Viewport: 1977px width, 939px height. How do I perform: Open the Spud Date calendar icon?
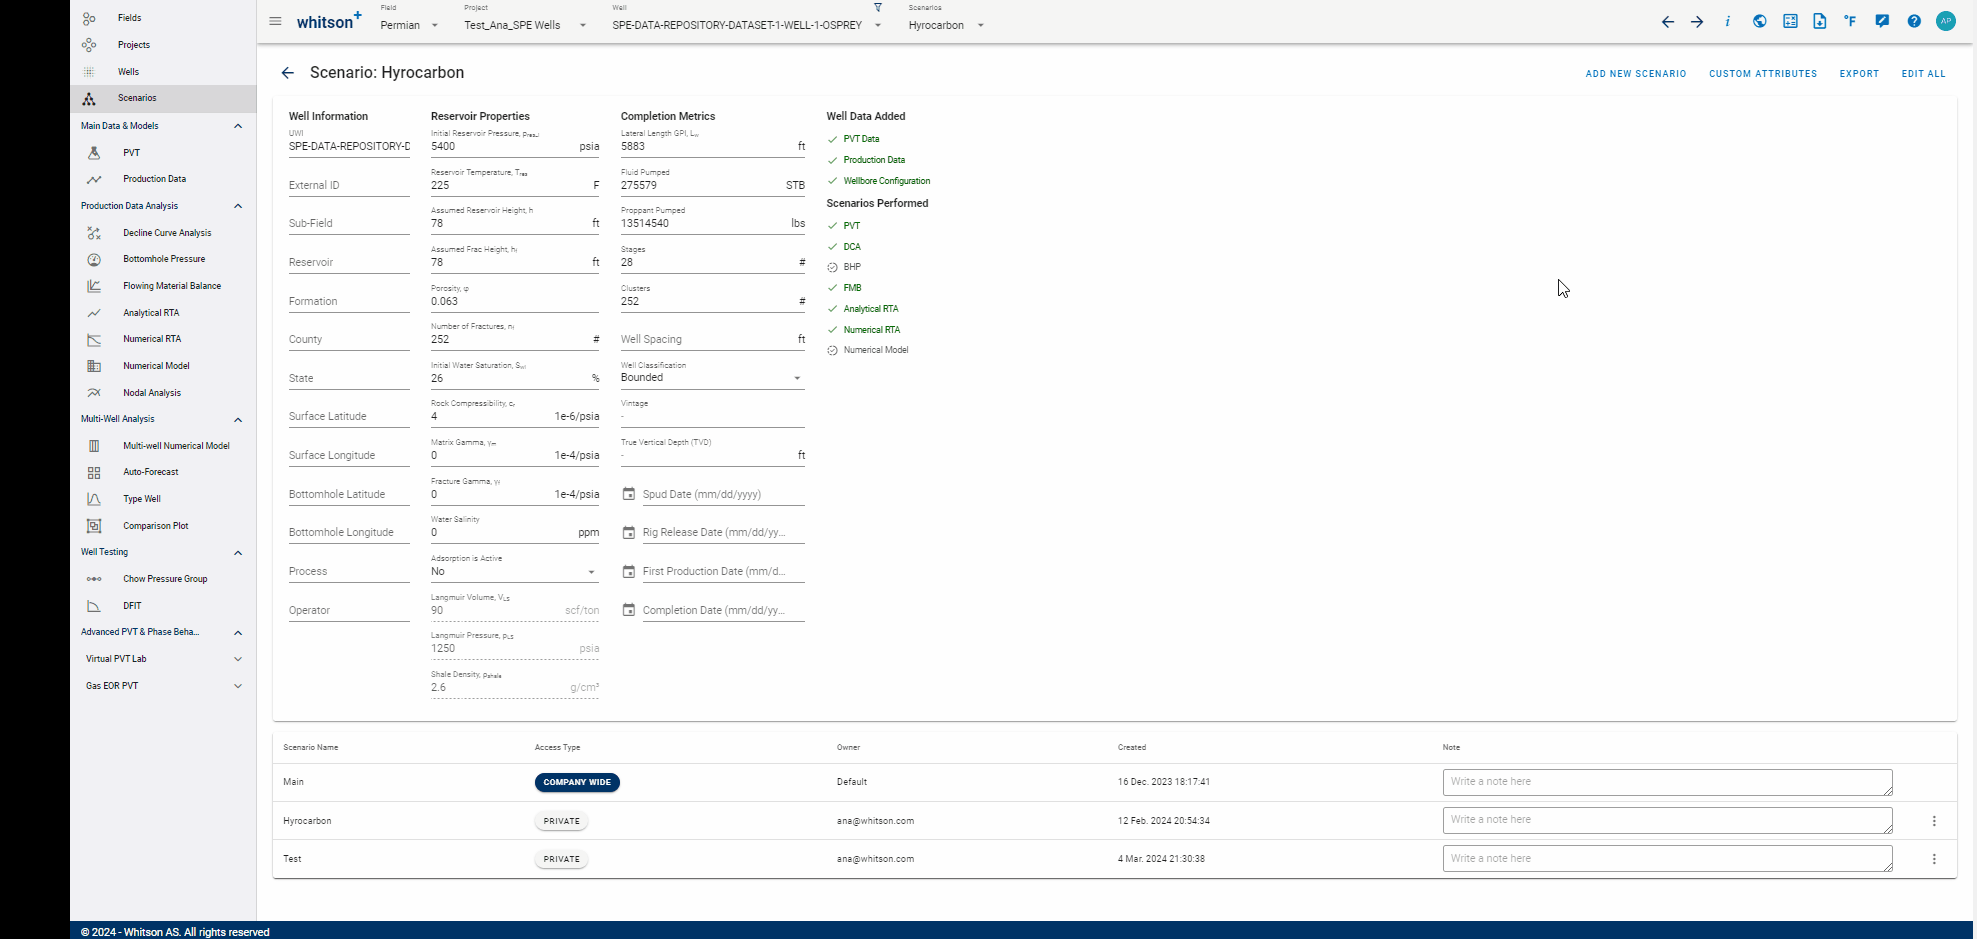pyautogui.click(x=629, y=494)
